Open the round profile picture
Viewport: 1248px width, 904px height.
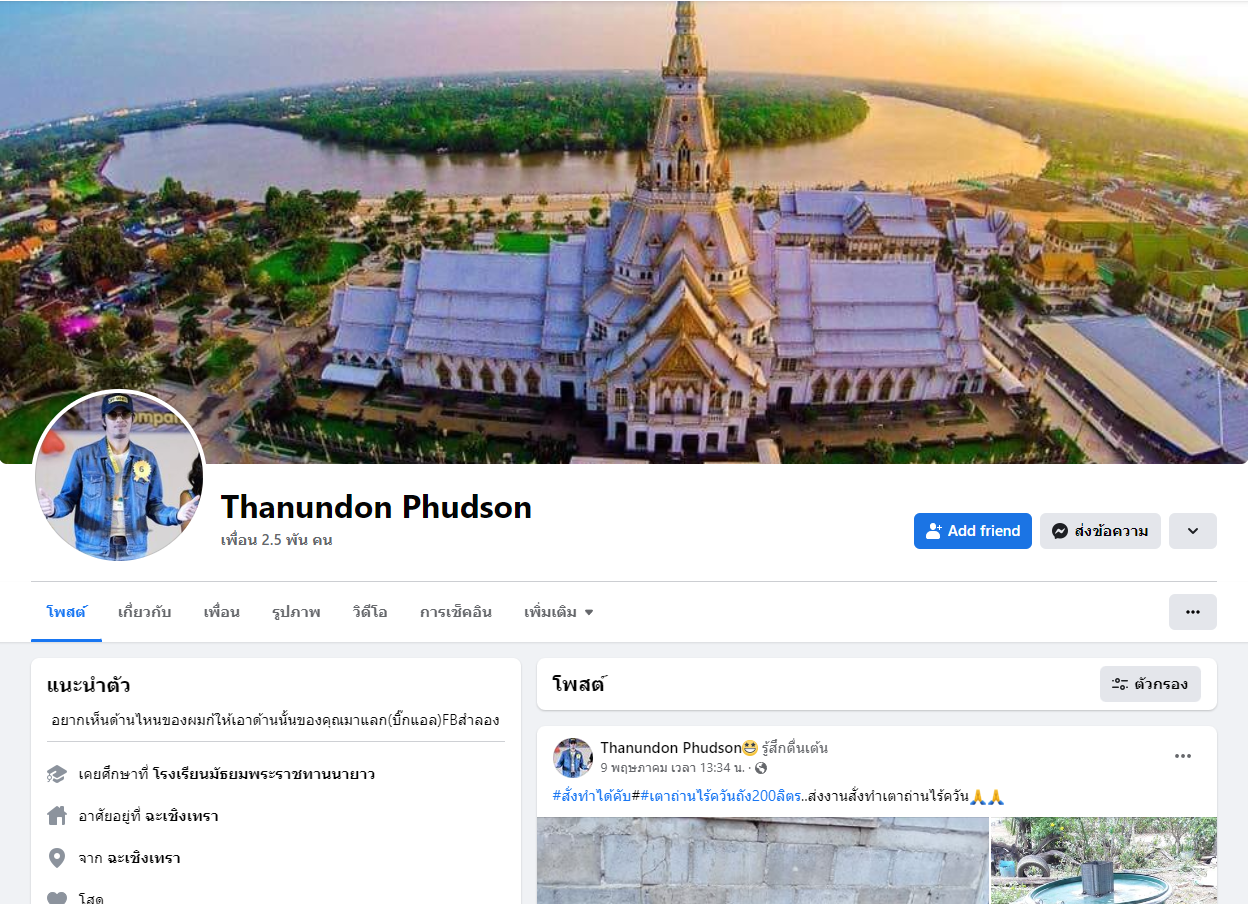coord(120,476)
